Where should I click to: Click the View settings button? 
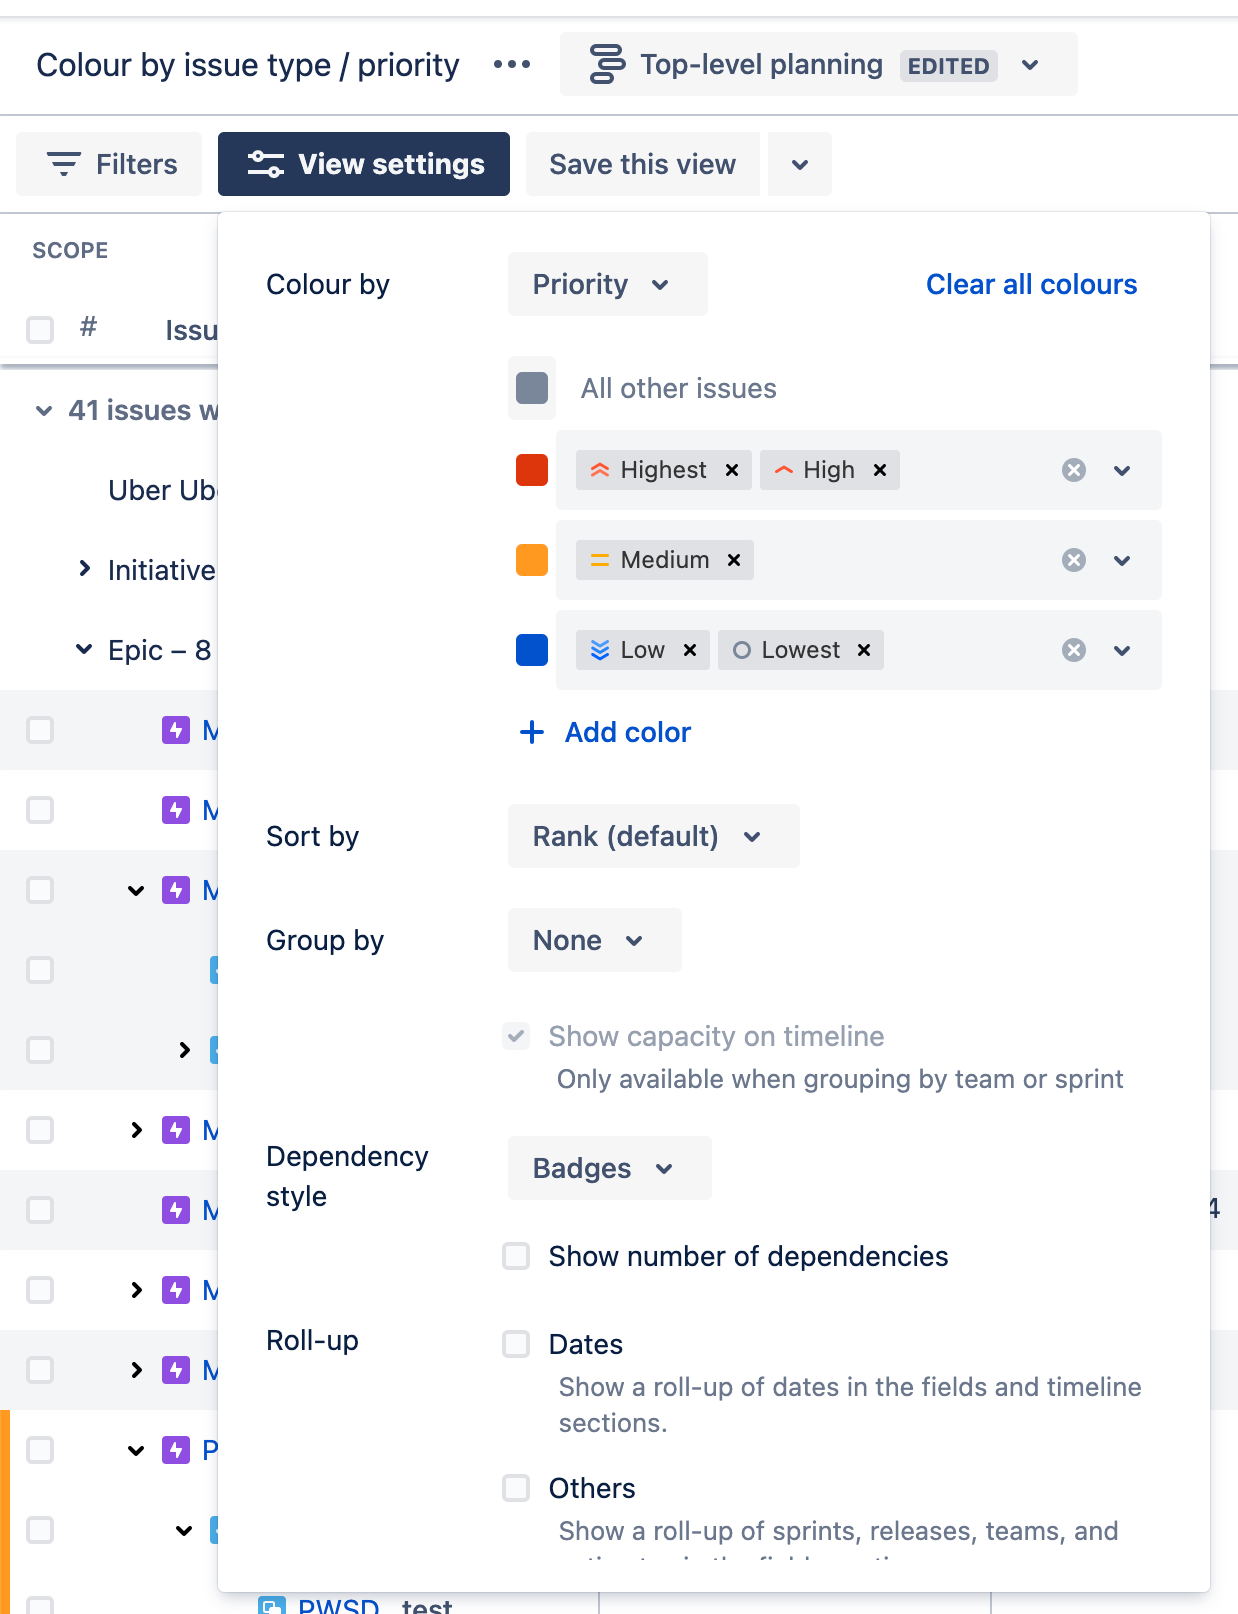click(364, 164)
